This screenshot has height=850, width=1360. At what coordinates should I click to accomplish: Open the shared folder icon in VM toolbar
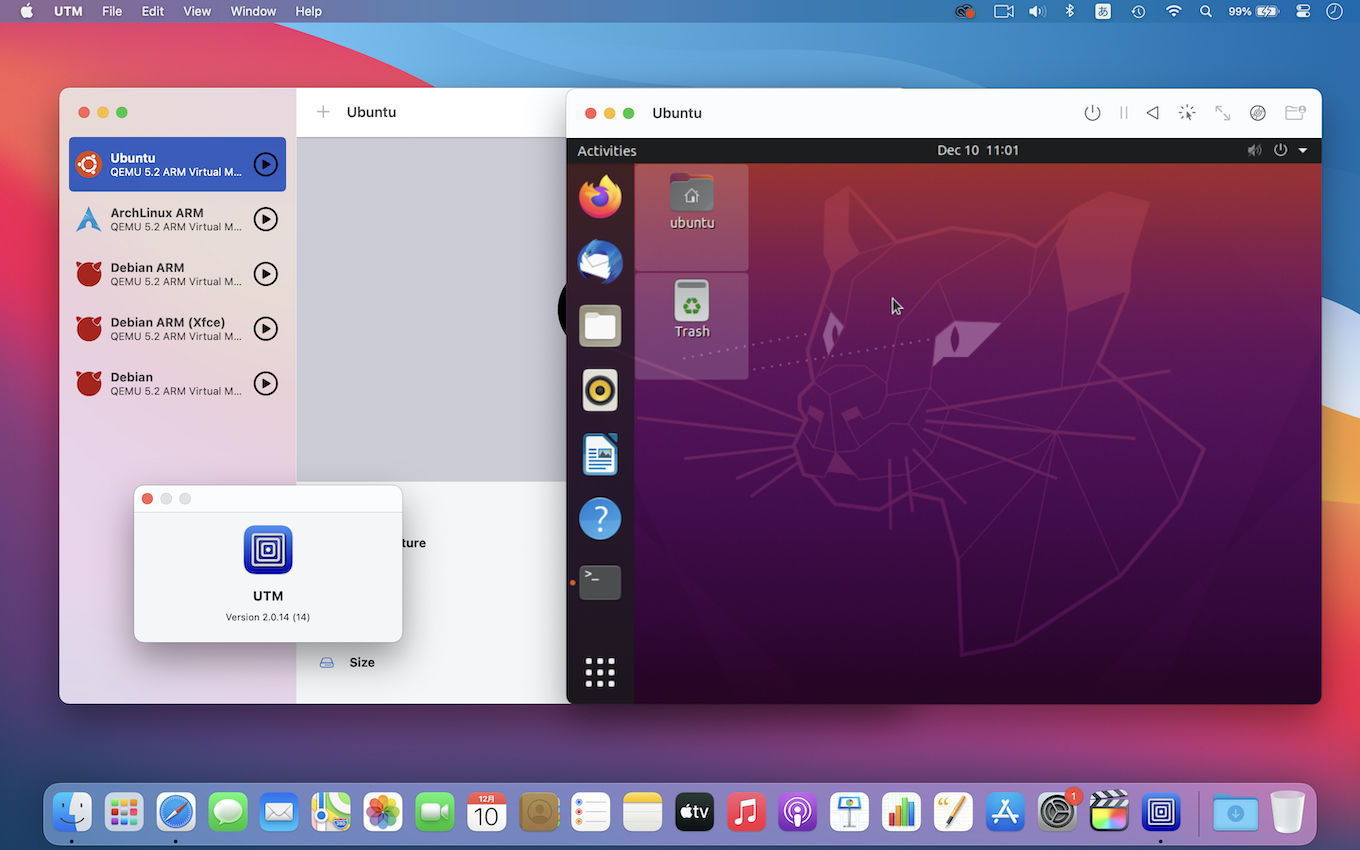pos(1295,113)
